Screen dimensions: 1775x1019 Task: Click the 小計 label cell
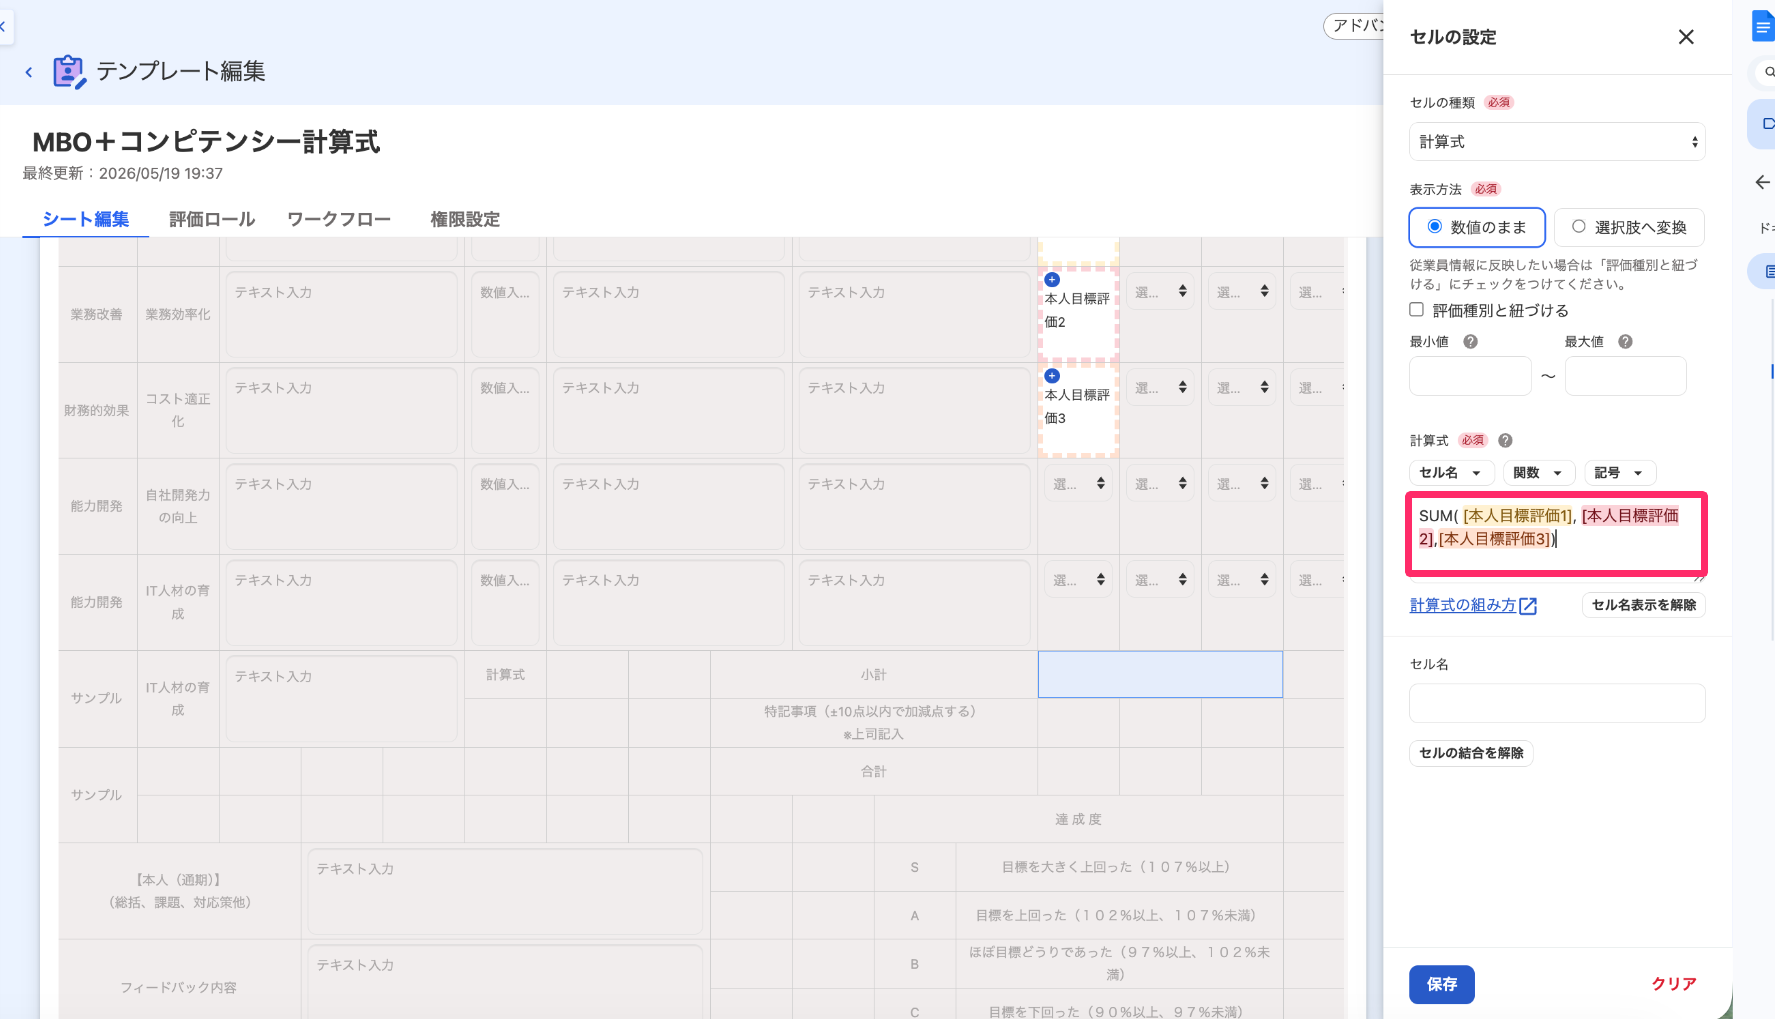coord(874,675)
